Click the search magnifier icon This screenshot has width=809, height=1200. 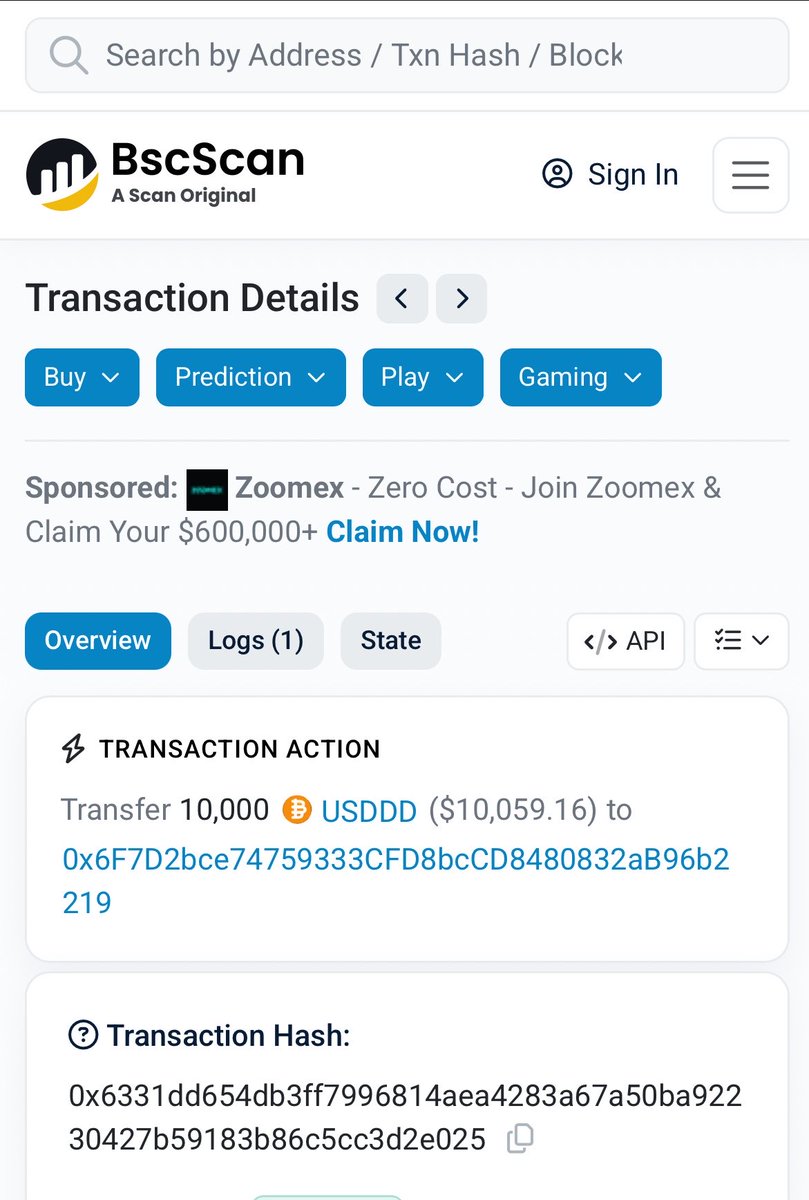pyautogui.click(x=69, y=55)
